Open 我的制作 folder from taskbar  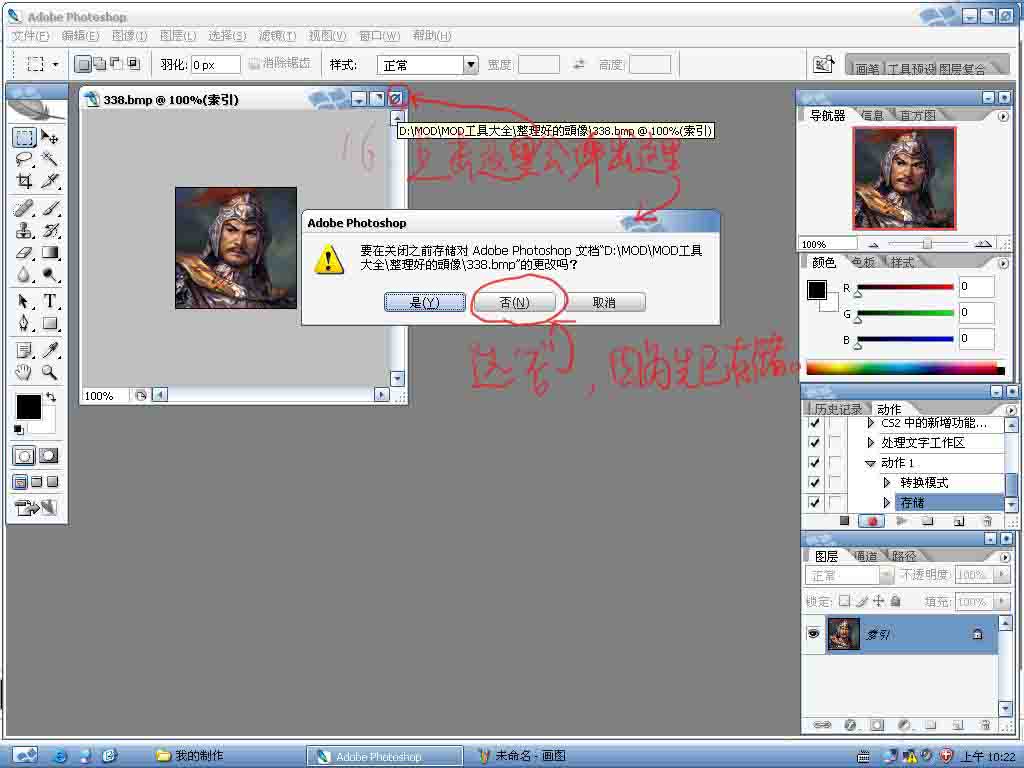[x=191, y=756]
